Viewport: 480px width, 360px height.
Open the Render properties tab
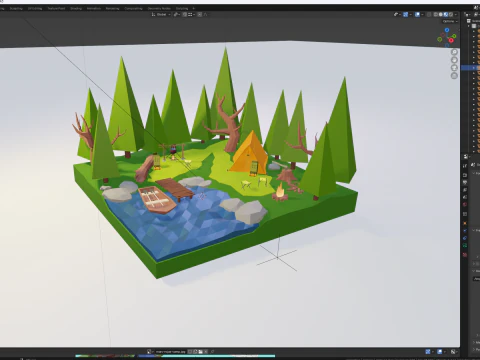pos(465,175)
